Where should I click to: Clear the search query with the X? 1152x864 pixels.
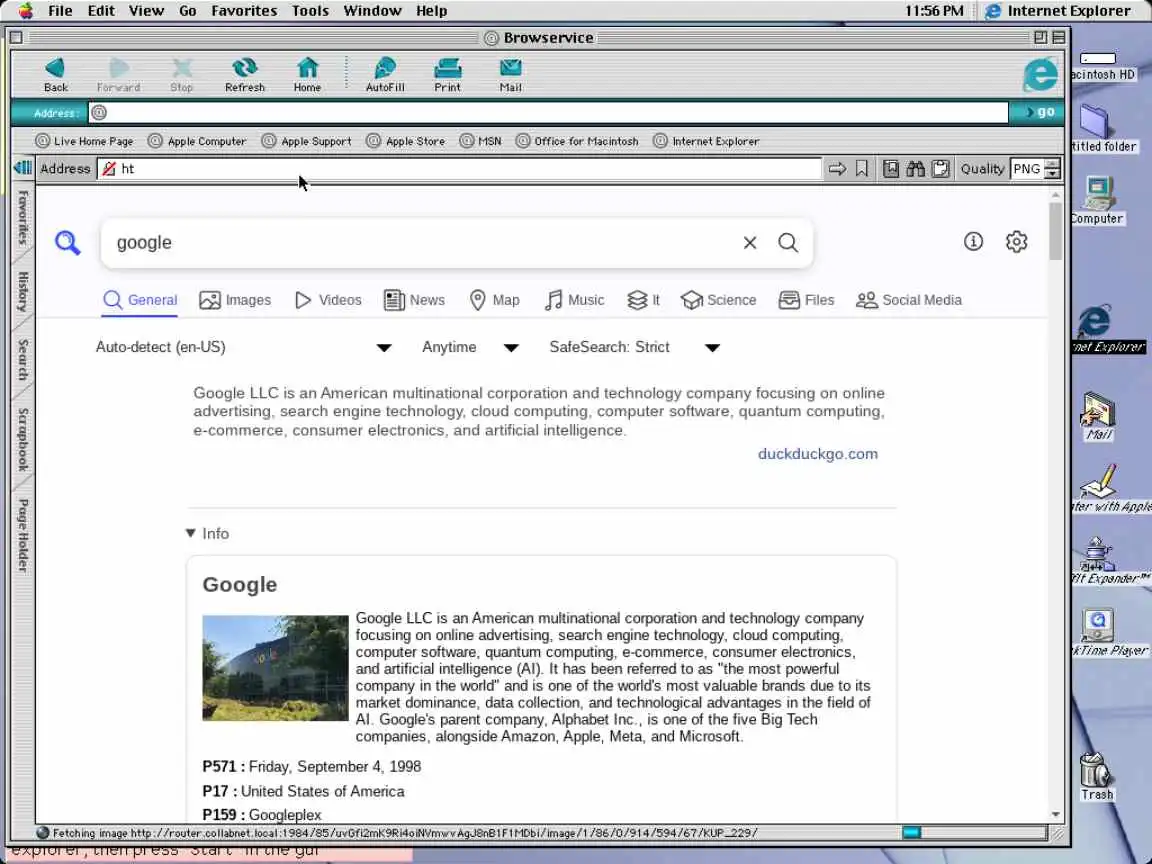click(749, 242)
